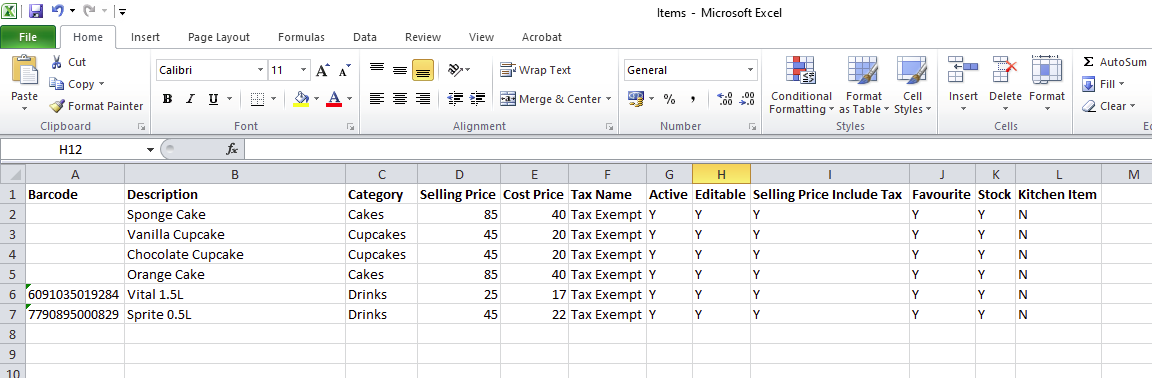The height and width of the screenshot is (378, 1152).
Task: Open Fill Color palette dropdown arrow
Action: coord(316,99)
